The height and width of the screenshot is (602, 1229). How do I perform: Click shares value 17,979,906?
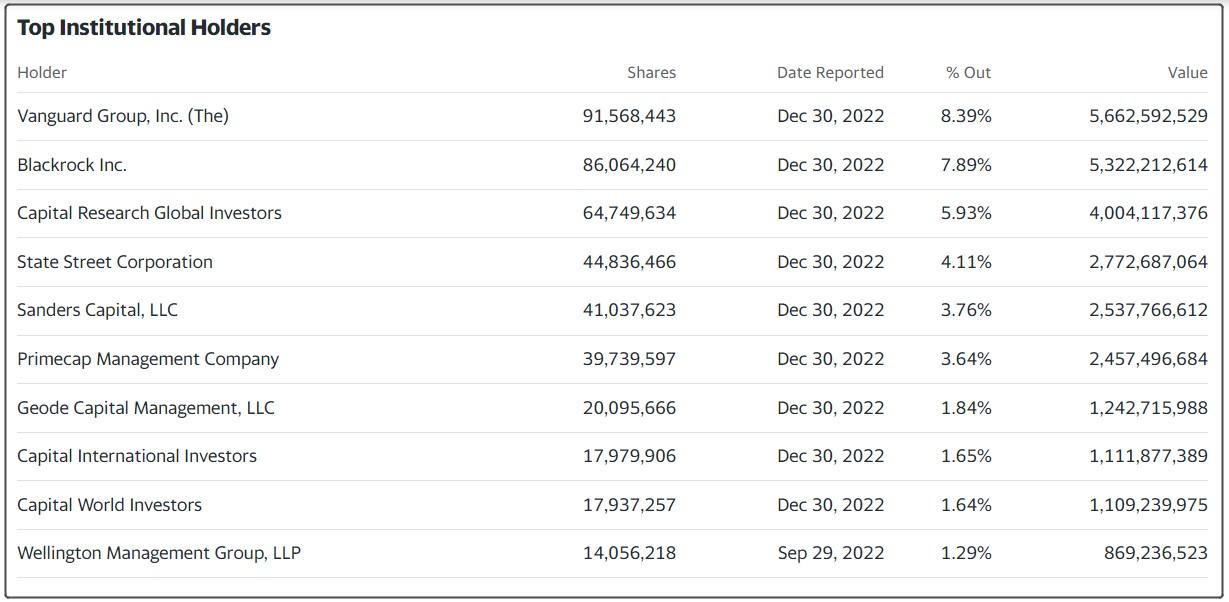coord(629,456)
